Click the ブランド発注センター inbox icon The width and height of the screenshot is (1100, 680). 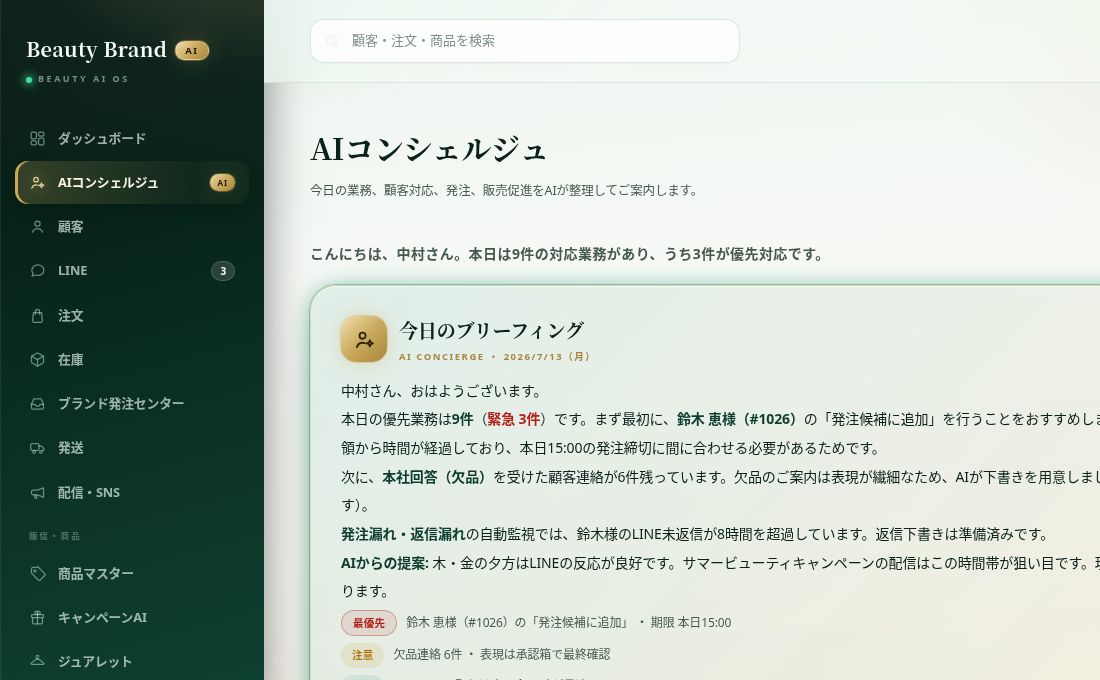(x=37, y=404)
